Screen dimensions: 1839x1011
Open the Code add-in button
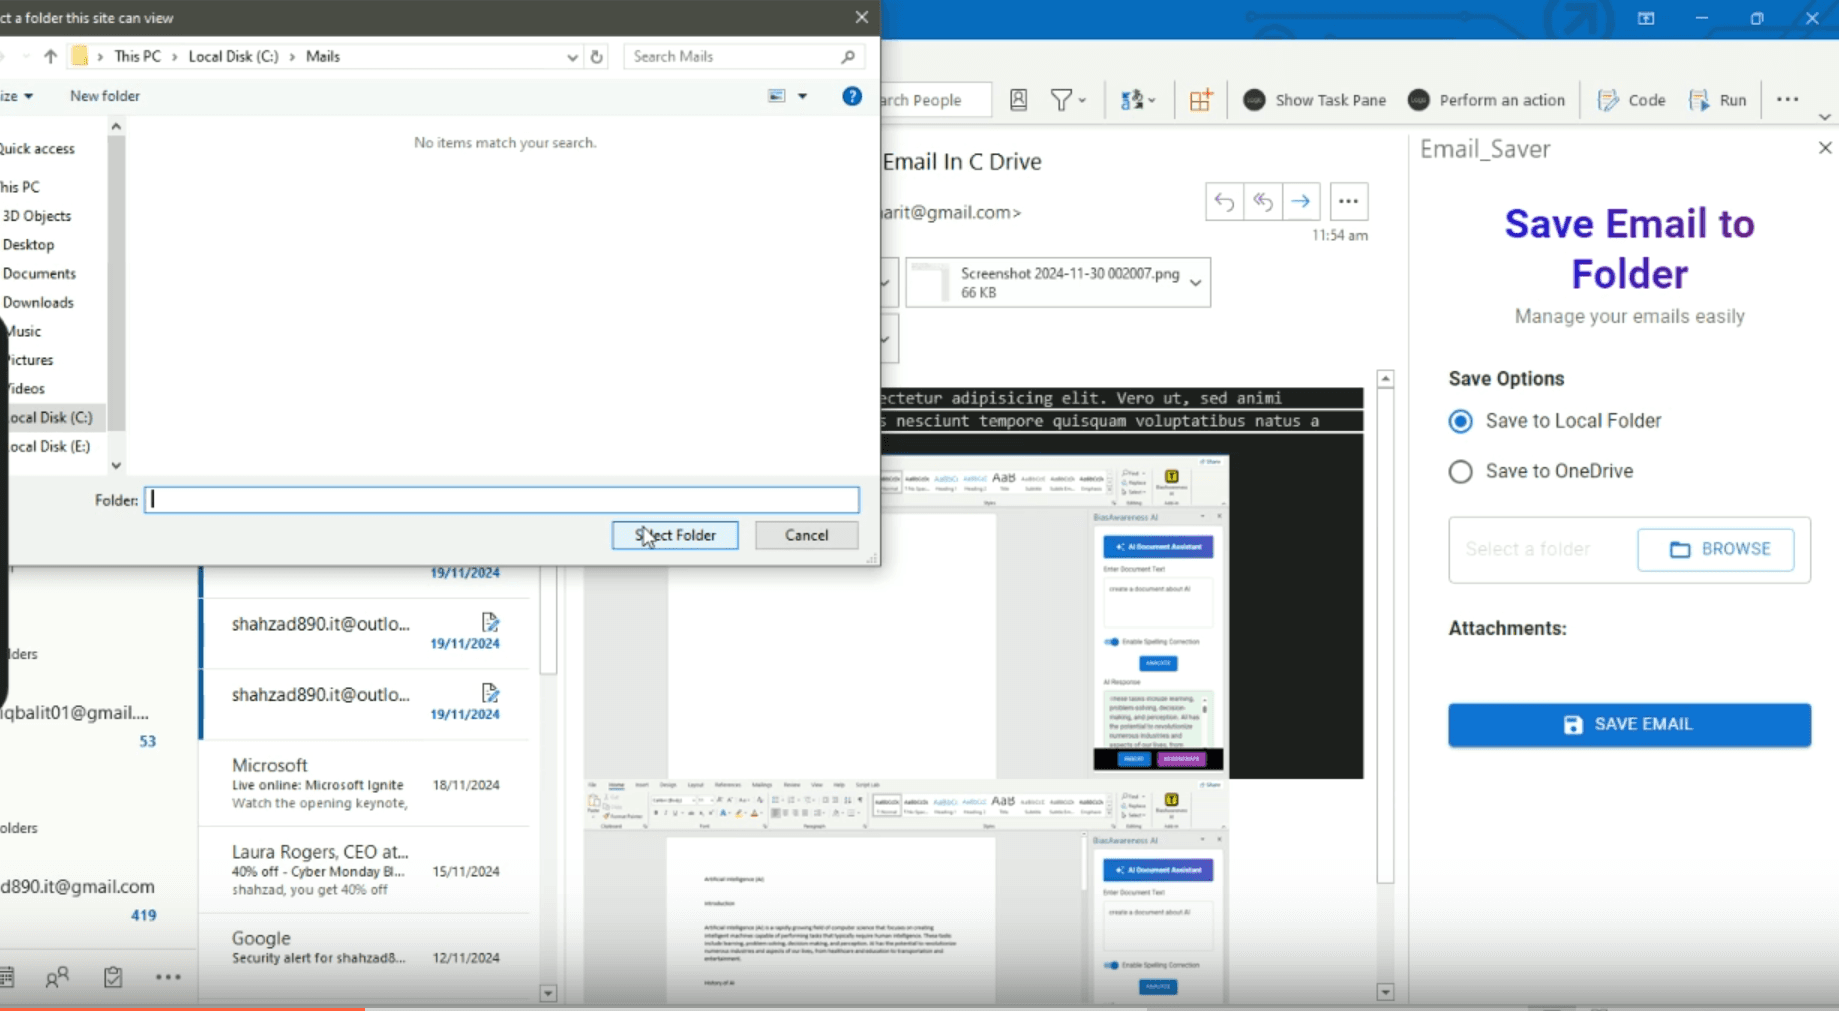point(1631,100)
